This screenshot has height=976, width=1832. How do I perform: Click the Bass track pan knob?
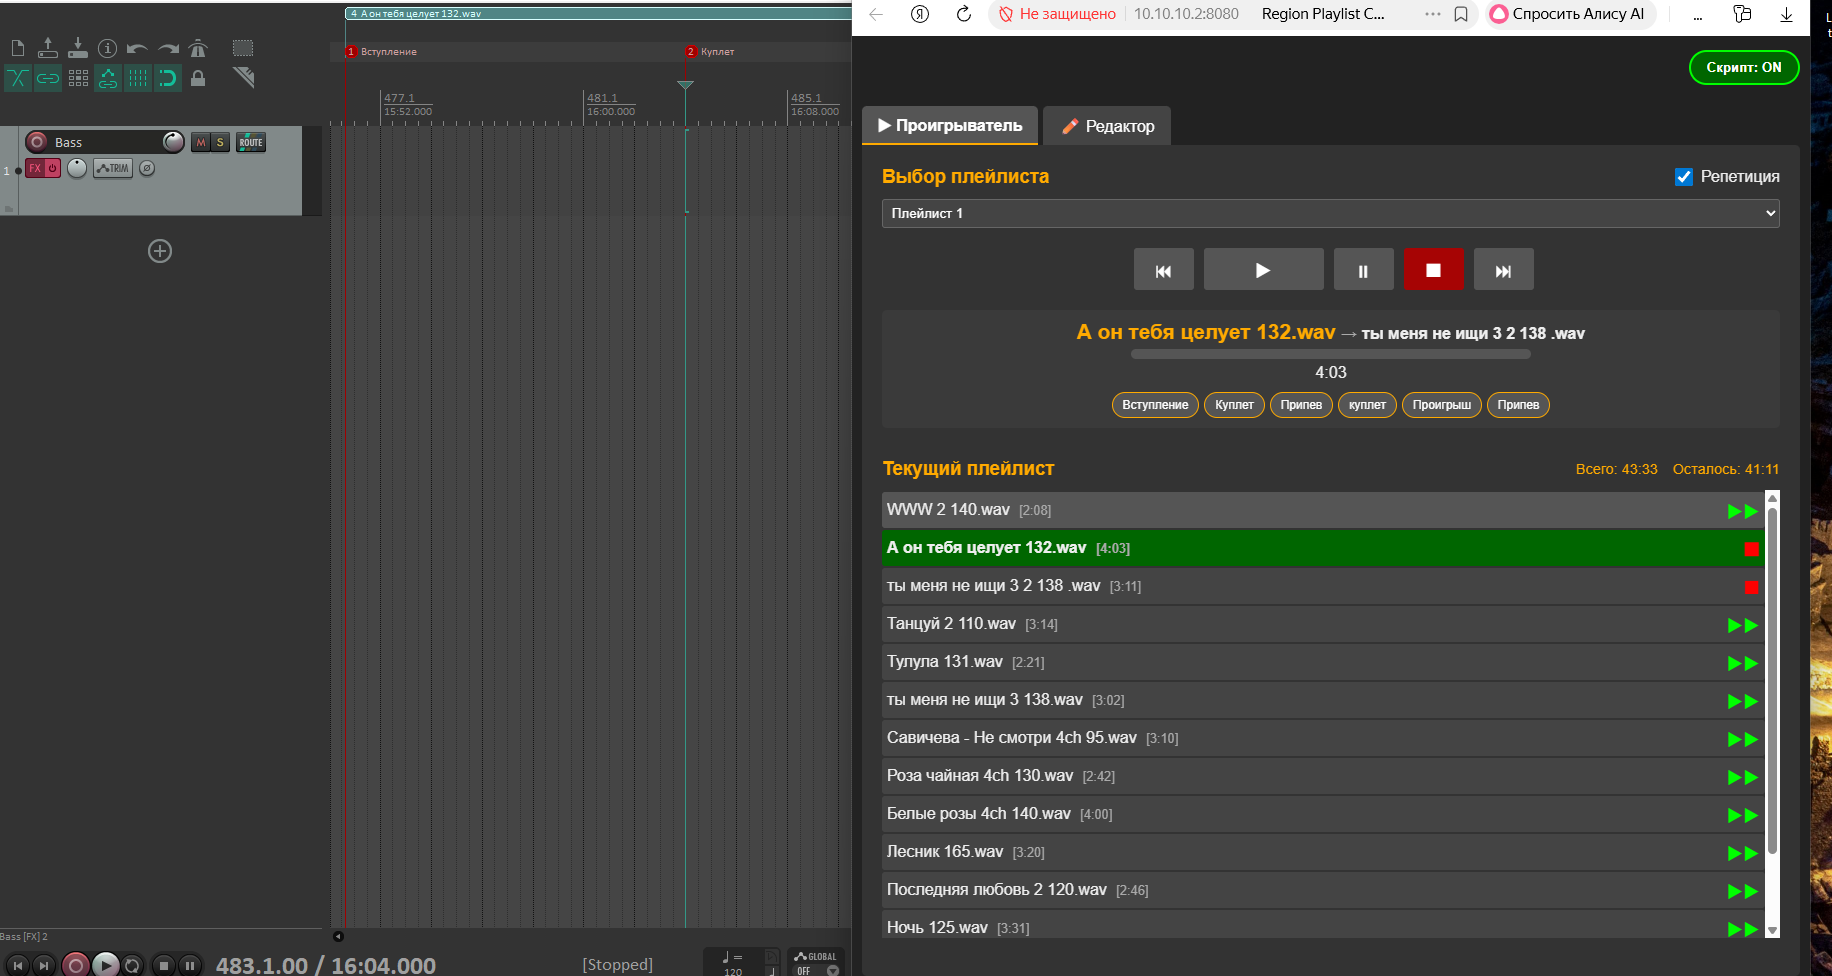[77, 168]
